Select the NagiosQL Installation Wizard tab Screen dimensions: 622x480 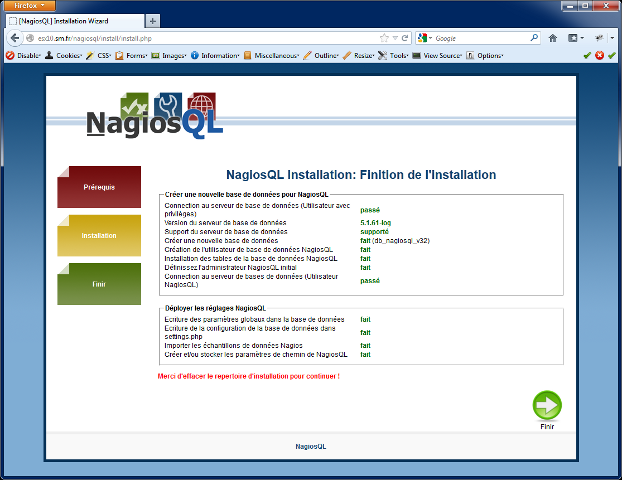(75, 21)
